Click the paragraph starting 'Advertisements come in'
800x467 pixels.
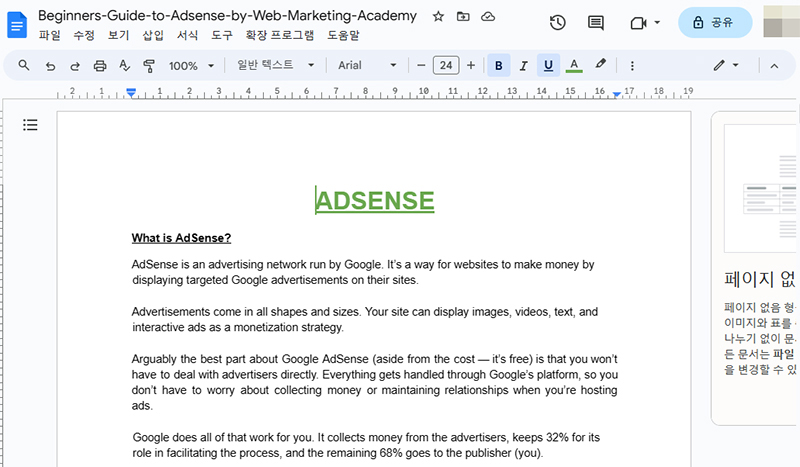[365, 319]
